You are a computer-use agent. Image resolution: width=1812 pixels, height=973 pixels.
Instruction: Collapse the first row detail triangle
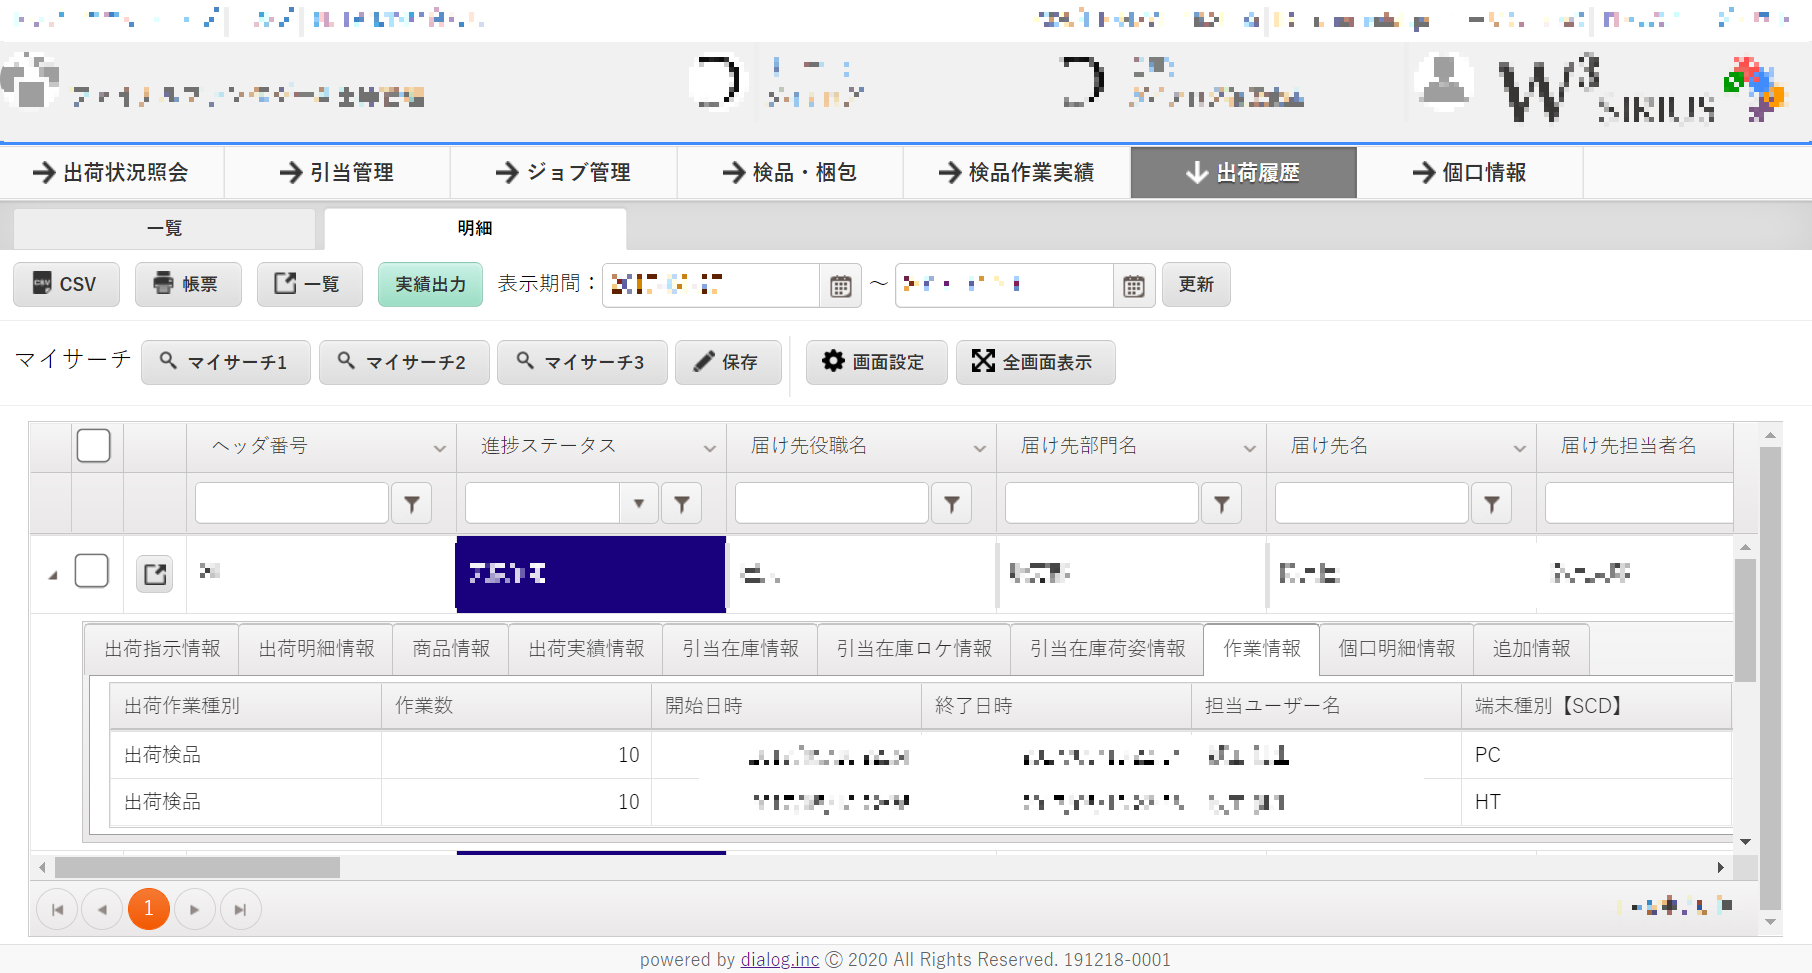(x=53, y=575)
